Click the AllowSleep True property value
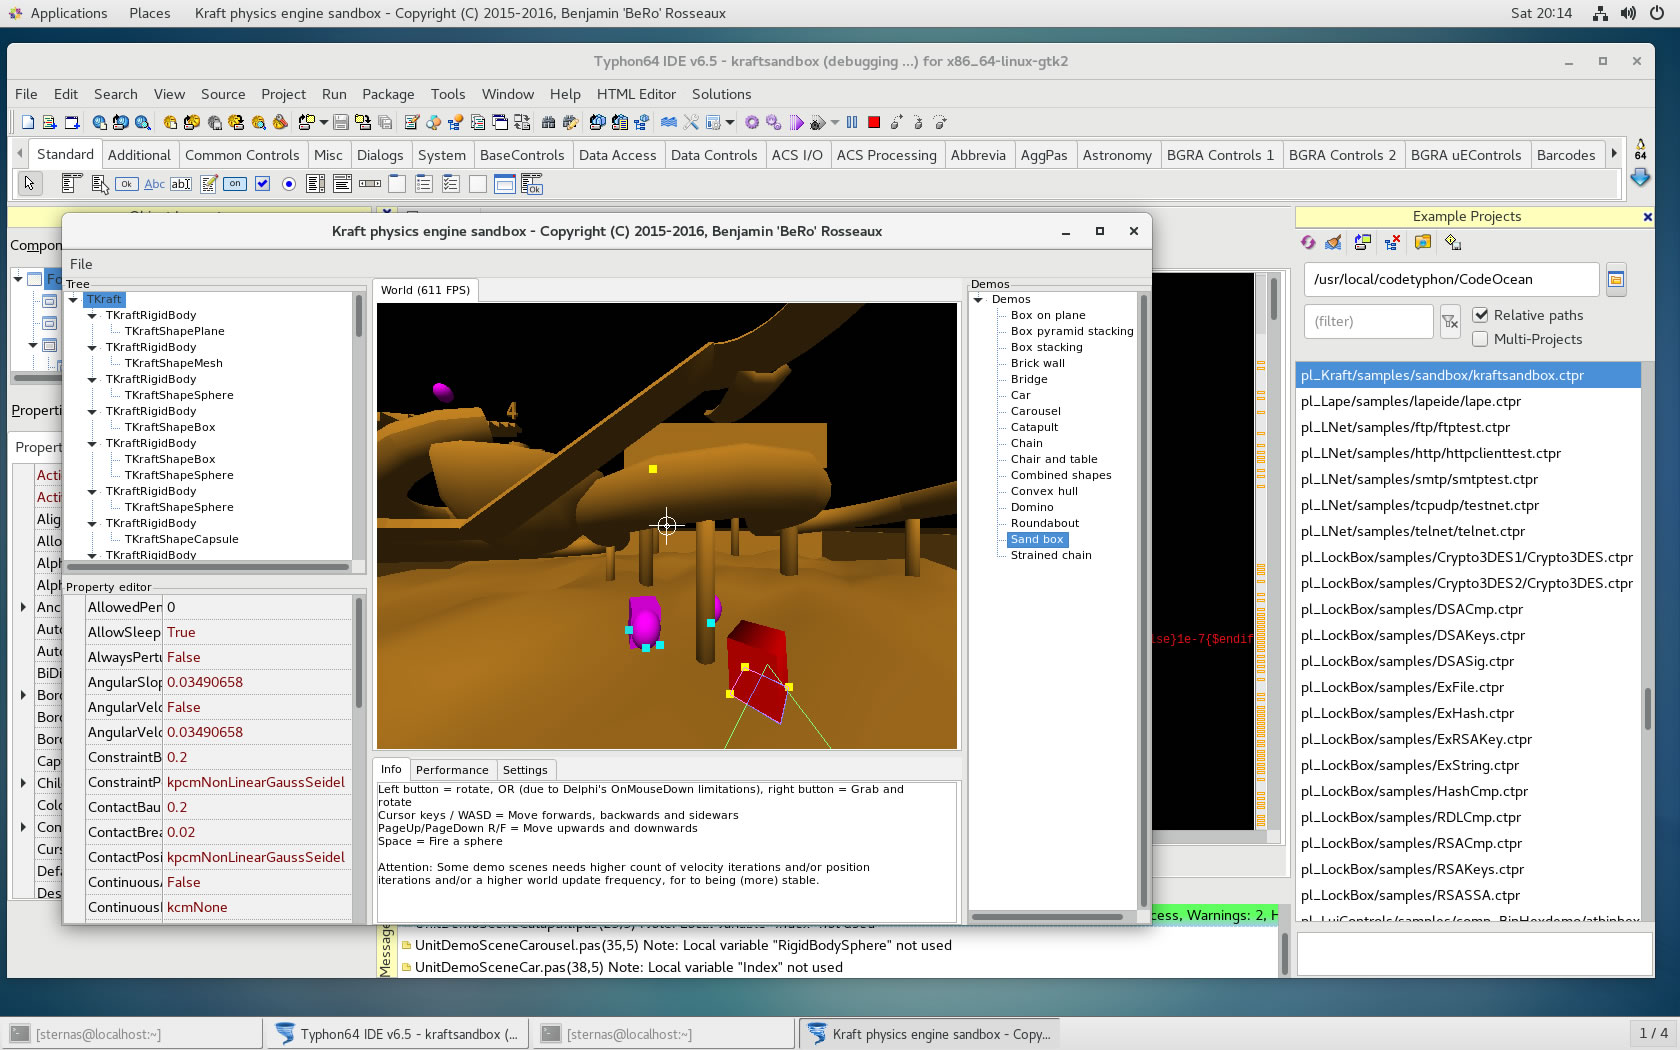 [x=257, y=632]
